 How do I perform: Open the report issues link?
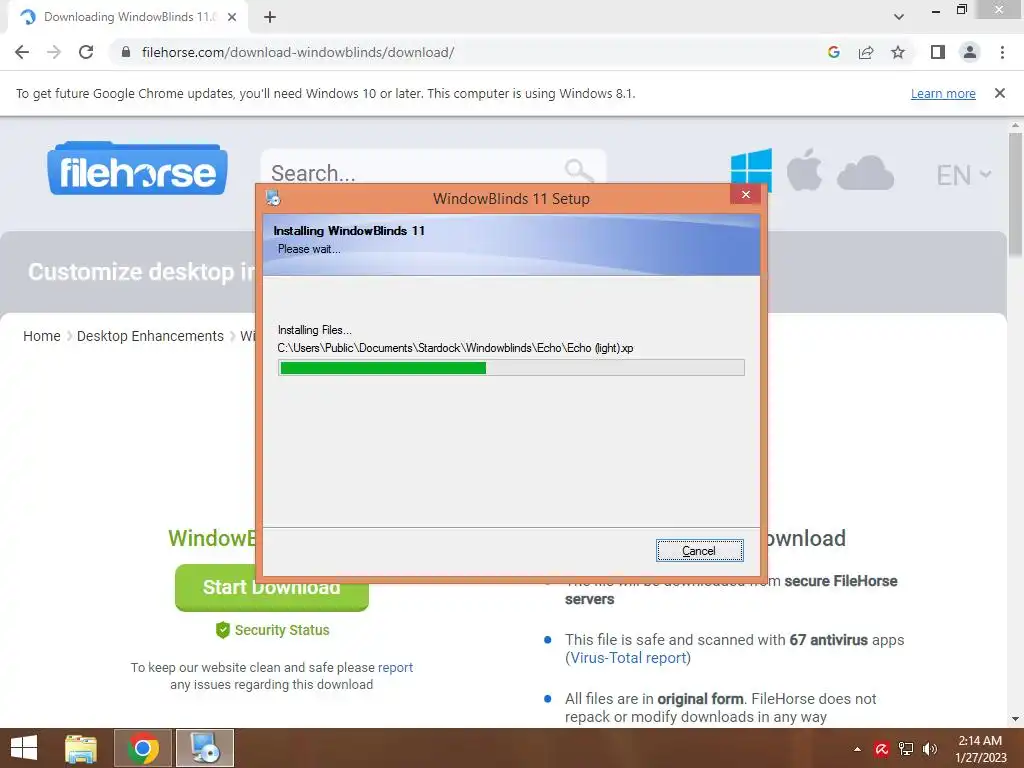point(395,667)
